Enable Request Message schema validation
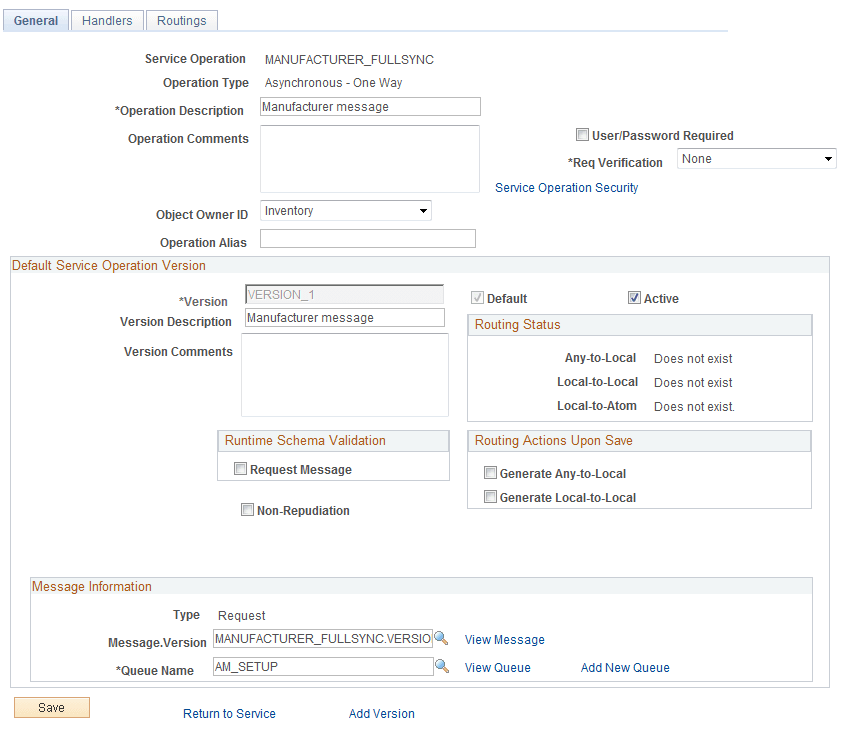The height and width of the screenshot is (736, 850). pyautogui.click(x=240, y=468)
